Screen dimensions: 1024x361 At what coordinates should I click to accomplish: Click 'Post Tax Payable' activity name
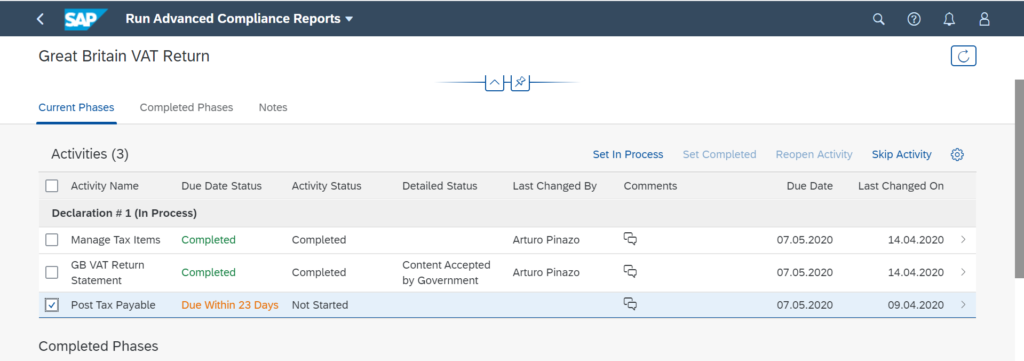coord(113,305)
